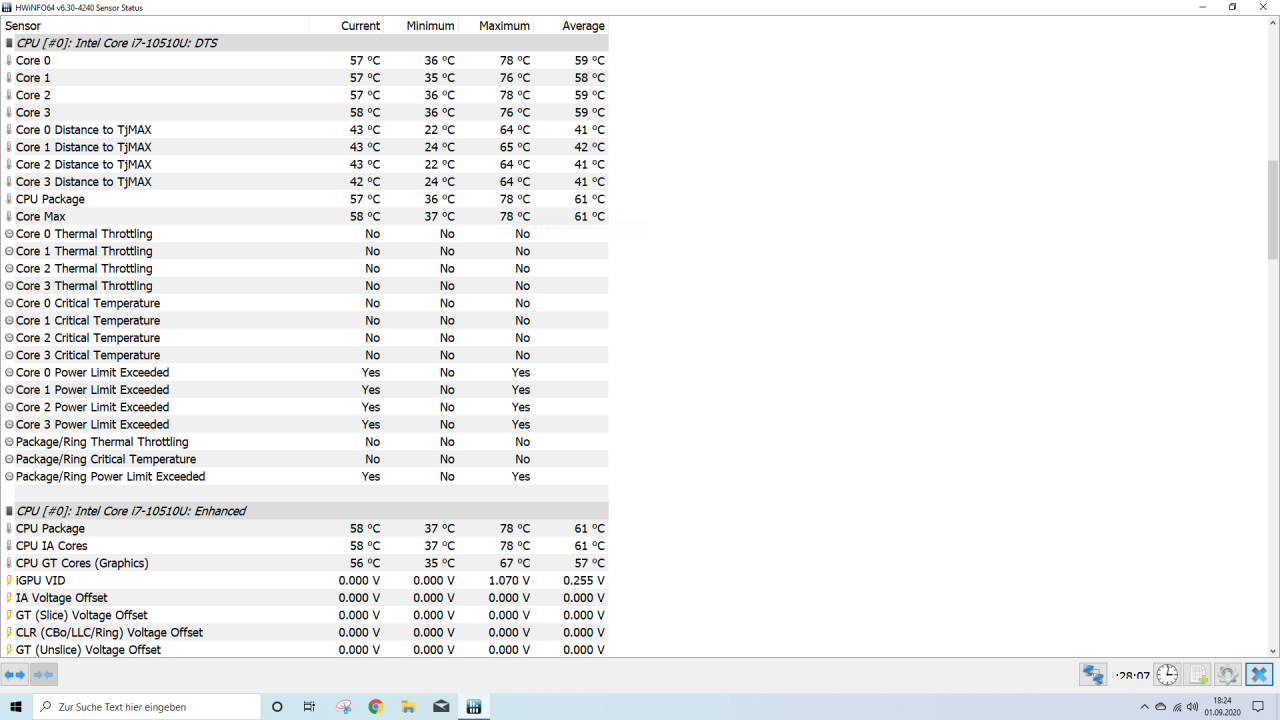Open File Explorer from taskbar
Viewport: 1280px width, 720px height.
point(408,707)
